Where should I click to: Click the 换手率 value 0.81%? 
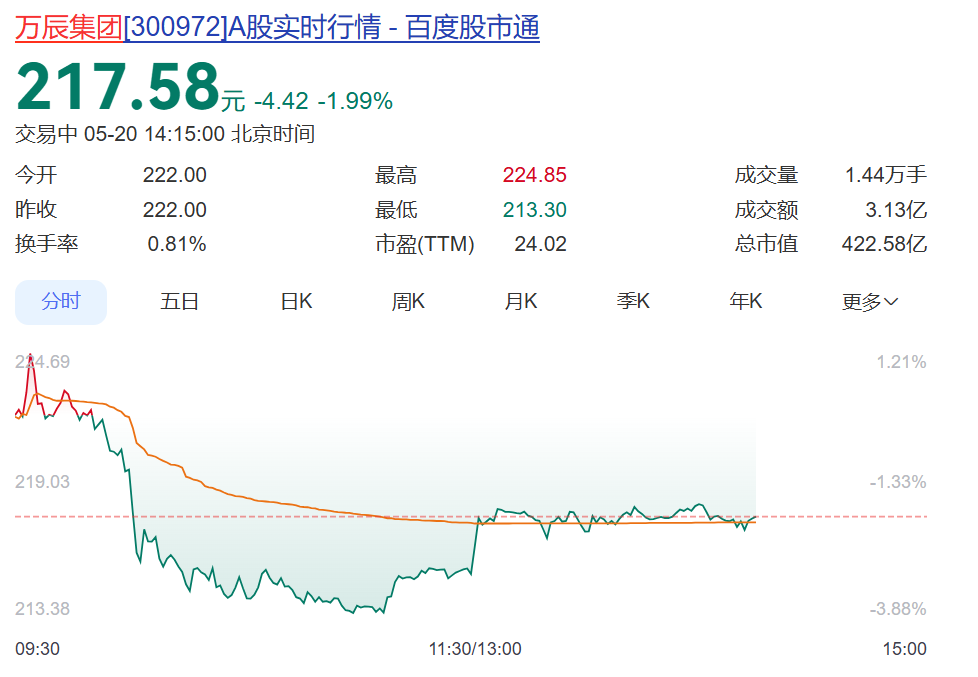pyautogui.click(x=177, y=244)
